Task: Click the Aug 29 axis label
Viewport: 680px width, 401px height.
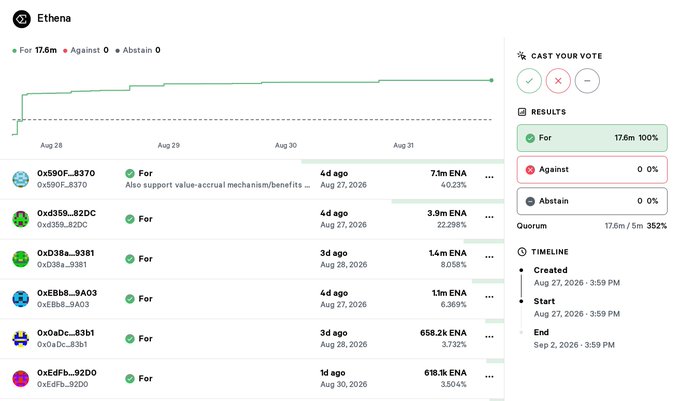Action: pos(169,145)
